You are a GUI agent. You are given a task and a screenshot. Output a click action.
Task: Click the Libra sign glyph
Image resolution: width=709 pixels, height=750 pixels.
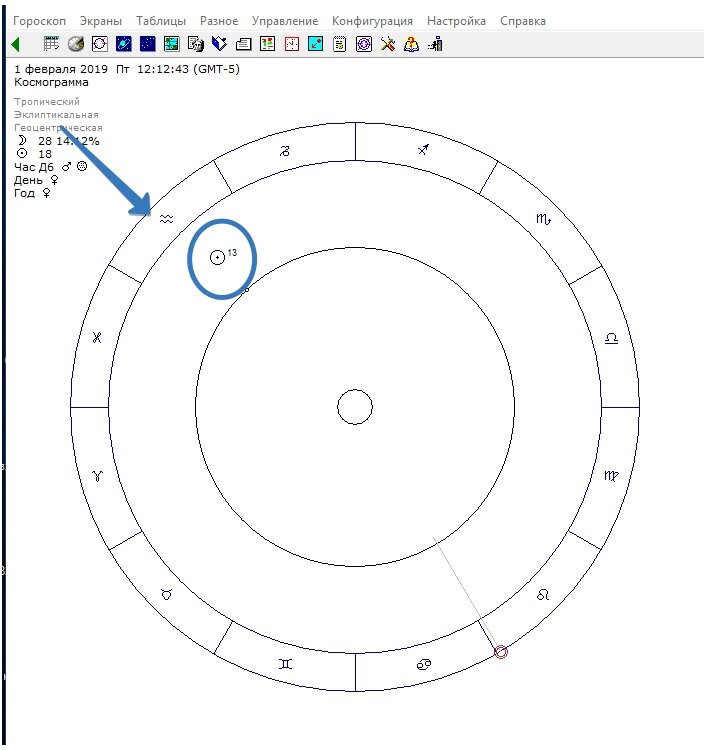611,339
